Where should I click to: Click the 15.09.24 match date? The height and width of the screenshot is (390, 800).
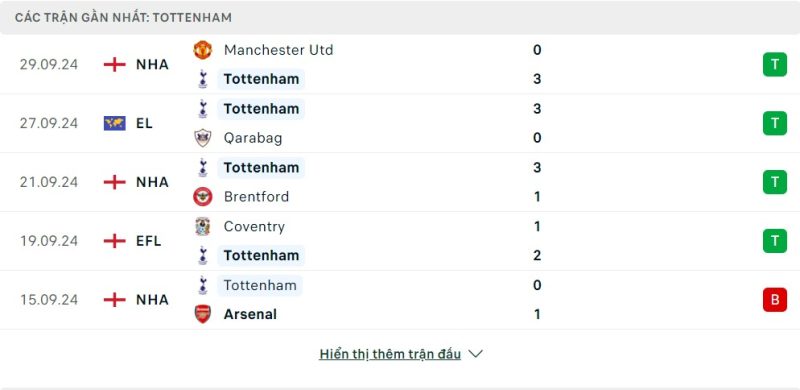point(49,300)
